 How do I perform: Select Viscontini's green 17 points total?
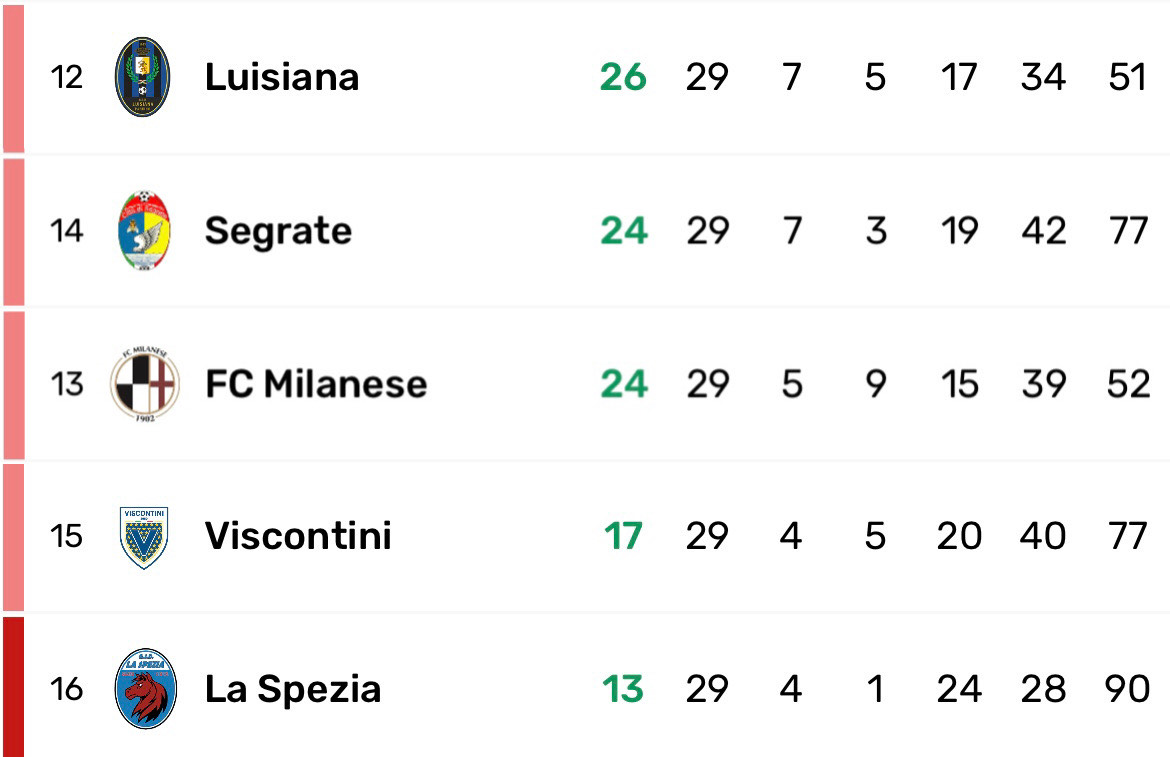(x=623, y=537)
